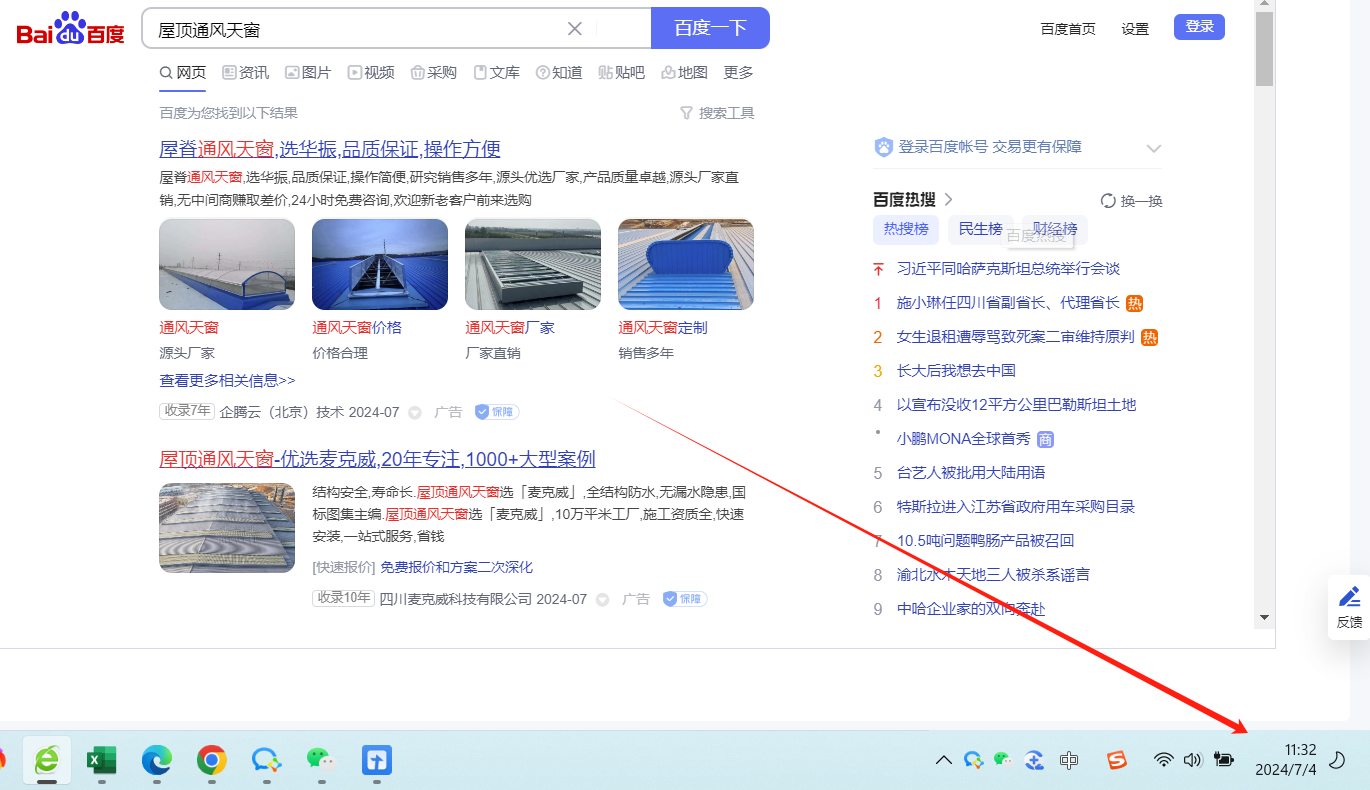1370x790 pixels.
Task: Open Excel from the taskbar
Action: [x=102, y=761]
